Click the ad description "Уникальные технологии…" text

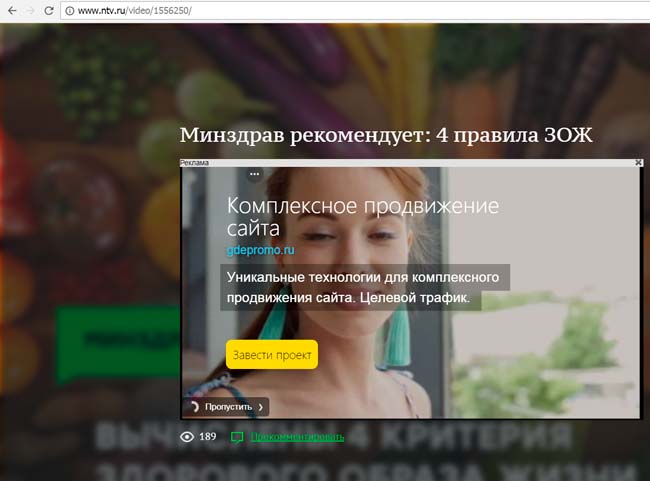pyautogui.click(x=365, y=287)
